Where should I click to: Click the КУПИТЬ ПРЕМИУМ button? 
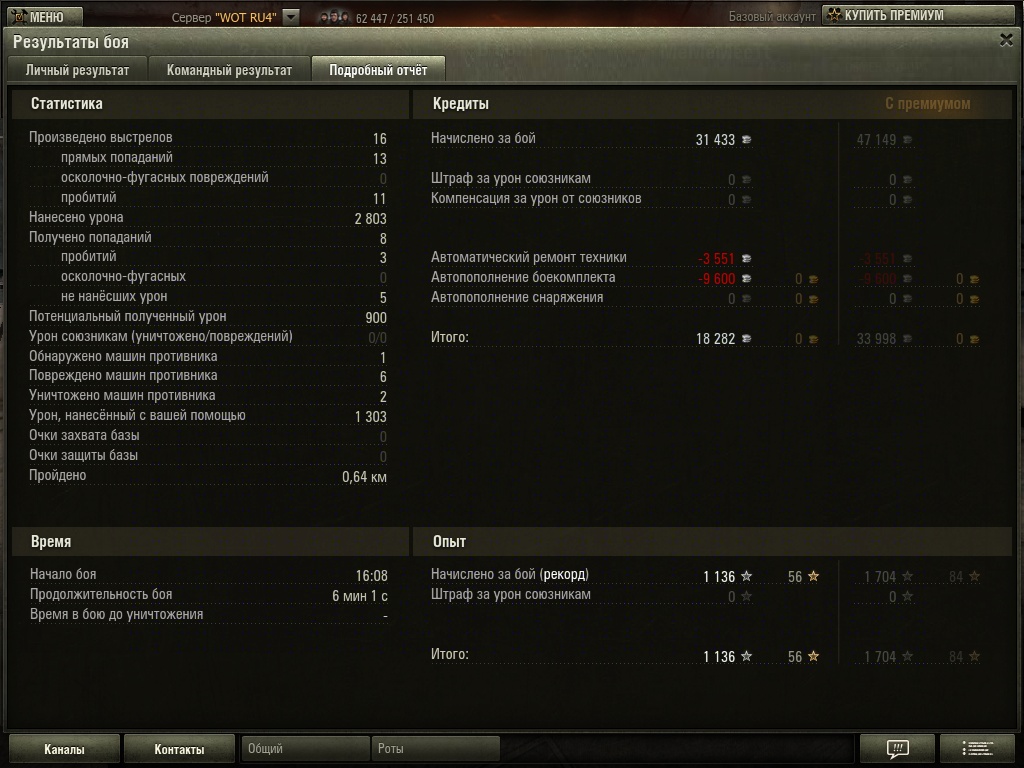[916, 15]
